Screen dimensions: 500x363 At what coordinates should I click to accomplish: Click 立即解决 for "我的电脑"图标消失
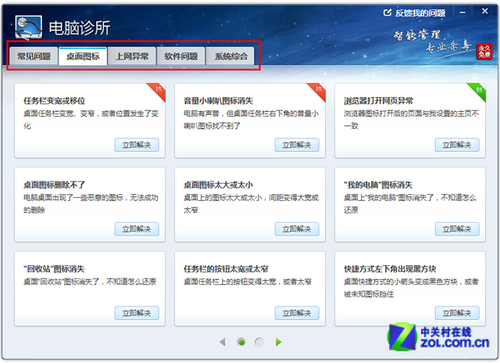[457, 229]
